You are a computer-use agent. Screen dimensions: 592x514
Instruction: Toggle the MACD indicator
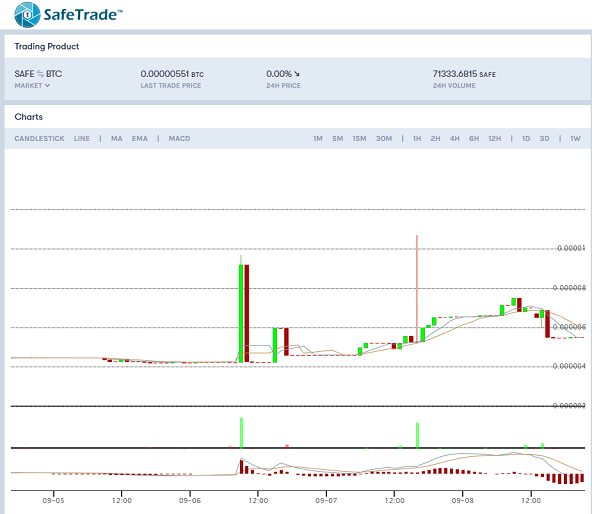click(179, 139)
